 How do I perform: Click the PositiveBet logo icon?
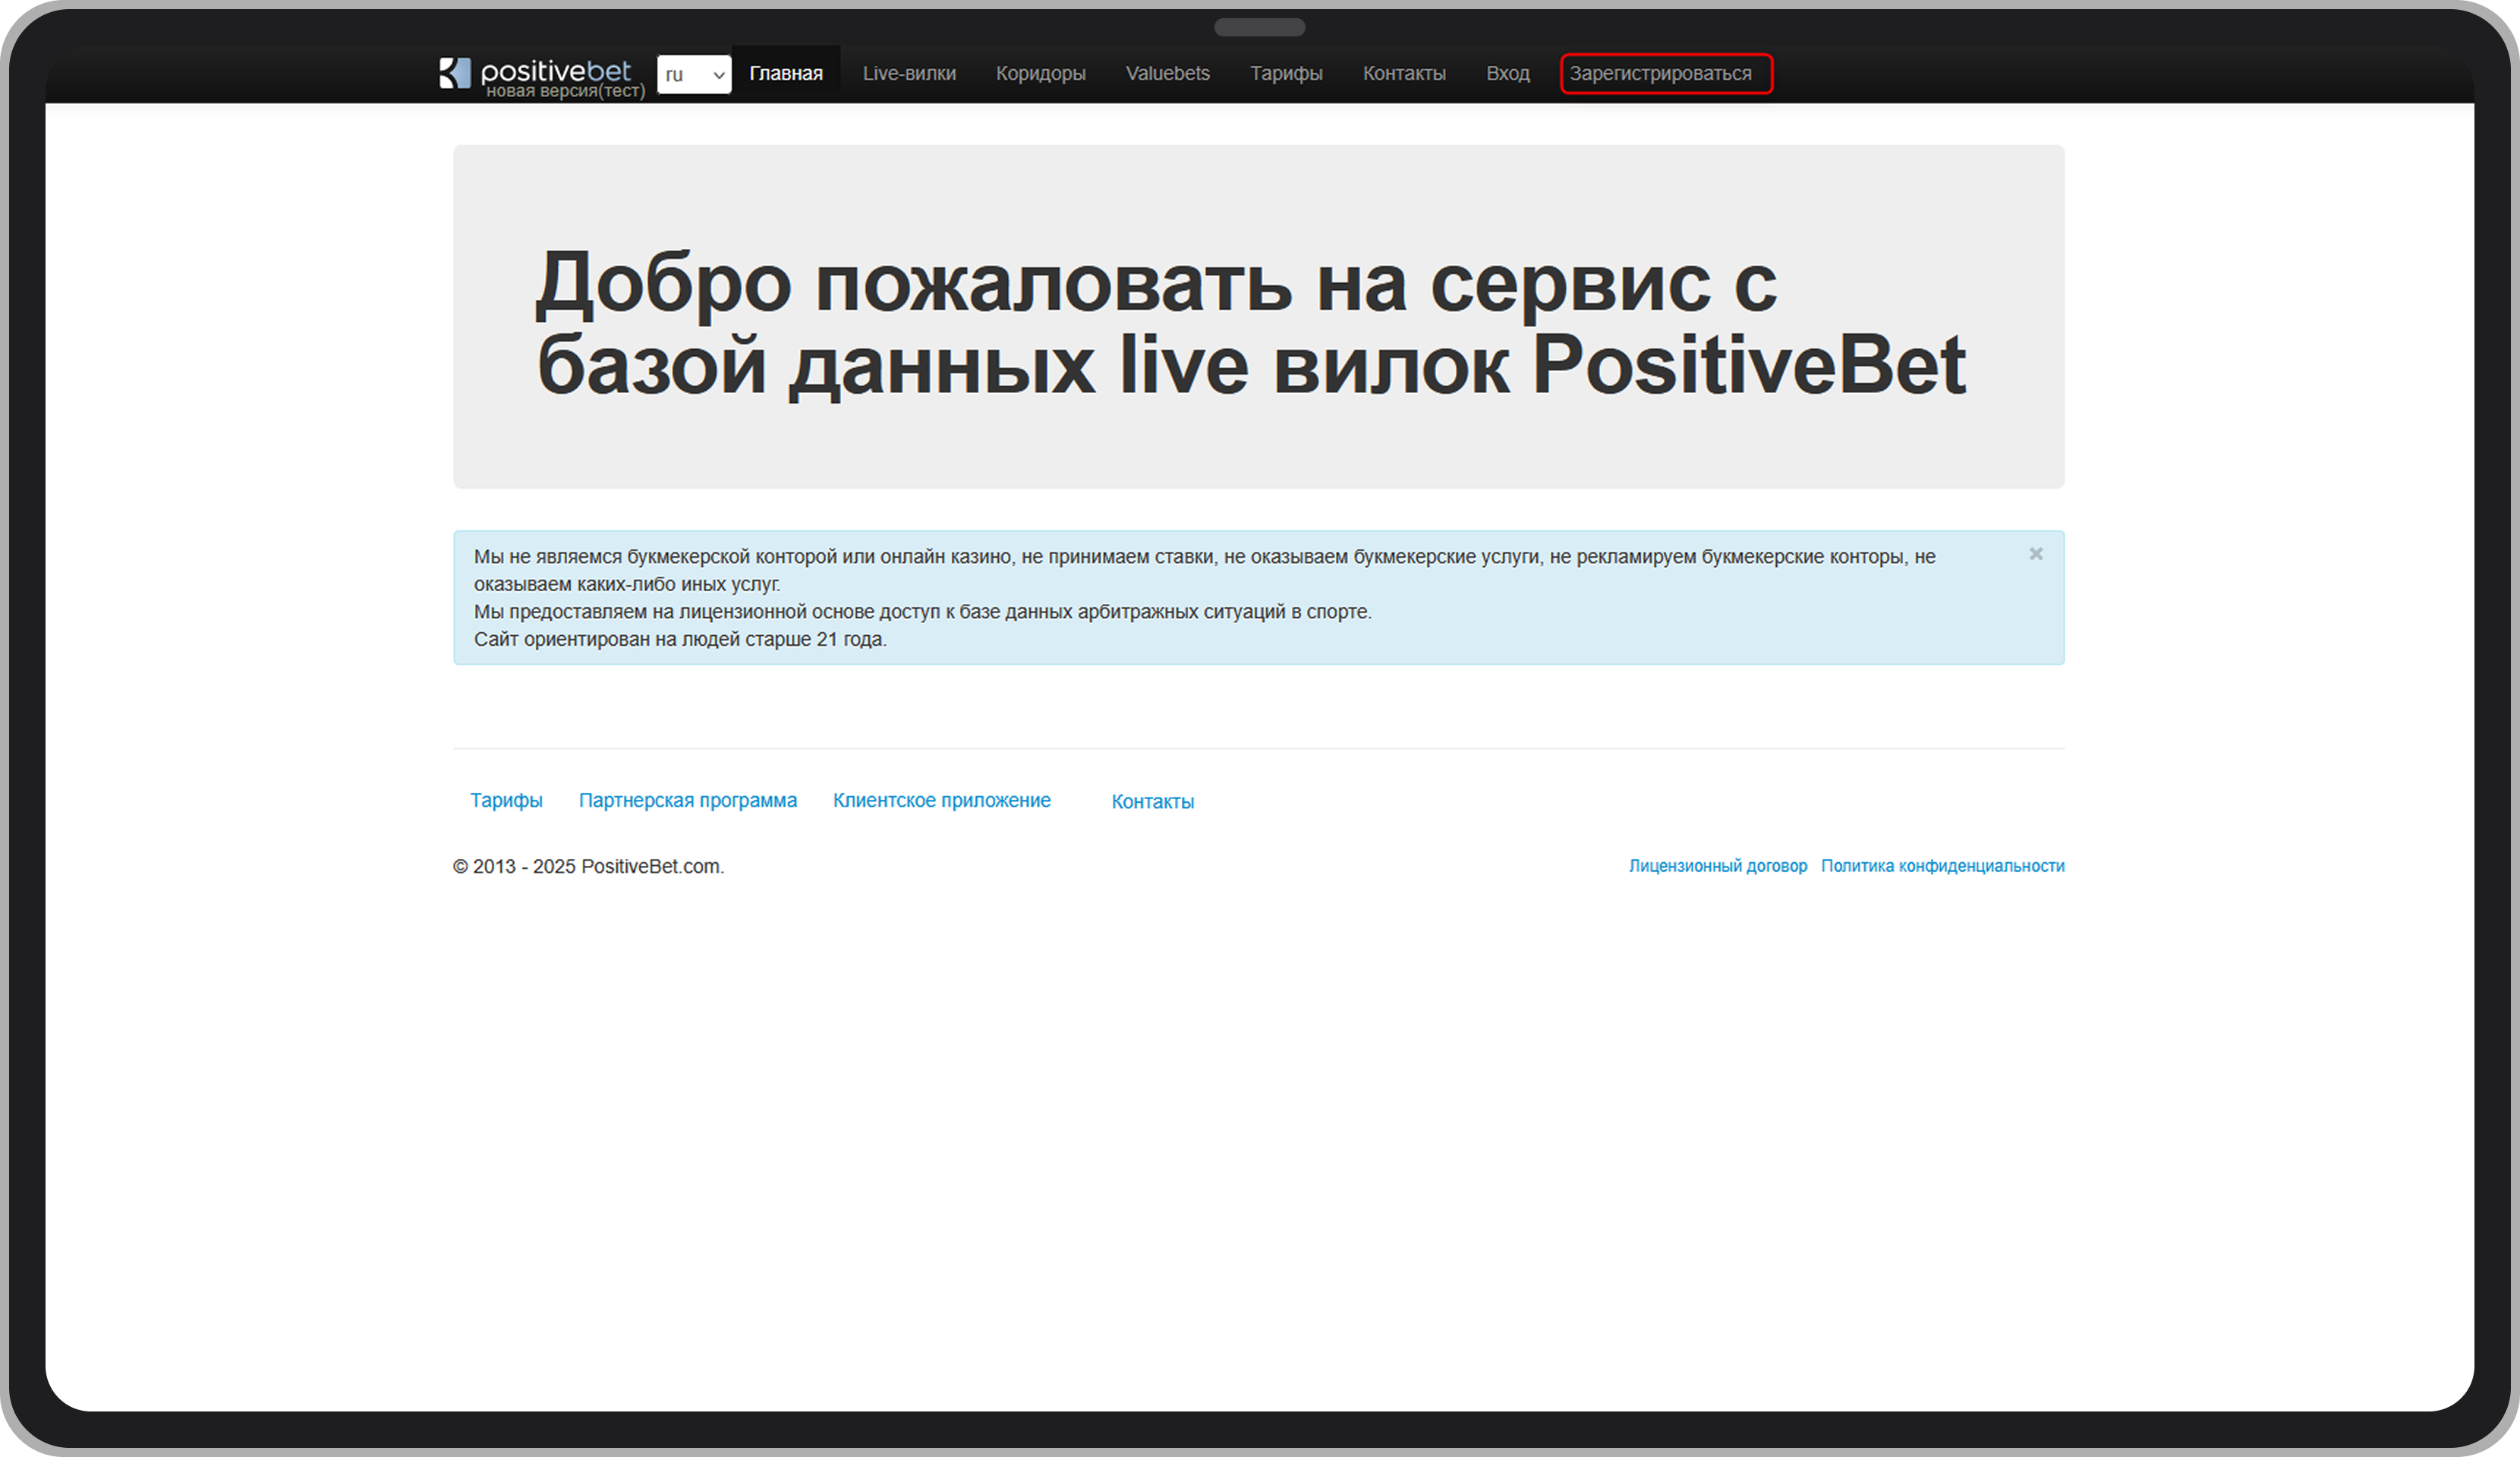pos(456,72)
